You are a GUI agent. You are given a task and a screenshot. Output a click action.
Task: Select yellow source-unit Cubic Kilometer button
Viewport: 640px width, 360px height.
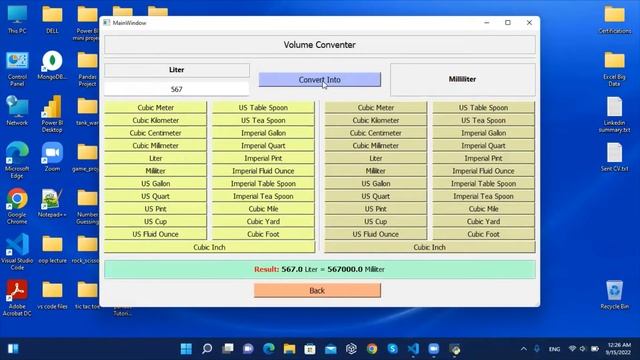tap(156, 120)
